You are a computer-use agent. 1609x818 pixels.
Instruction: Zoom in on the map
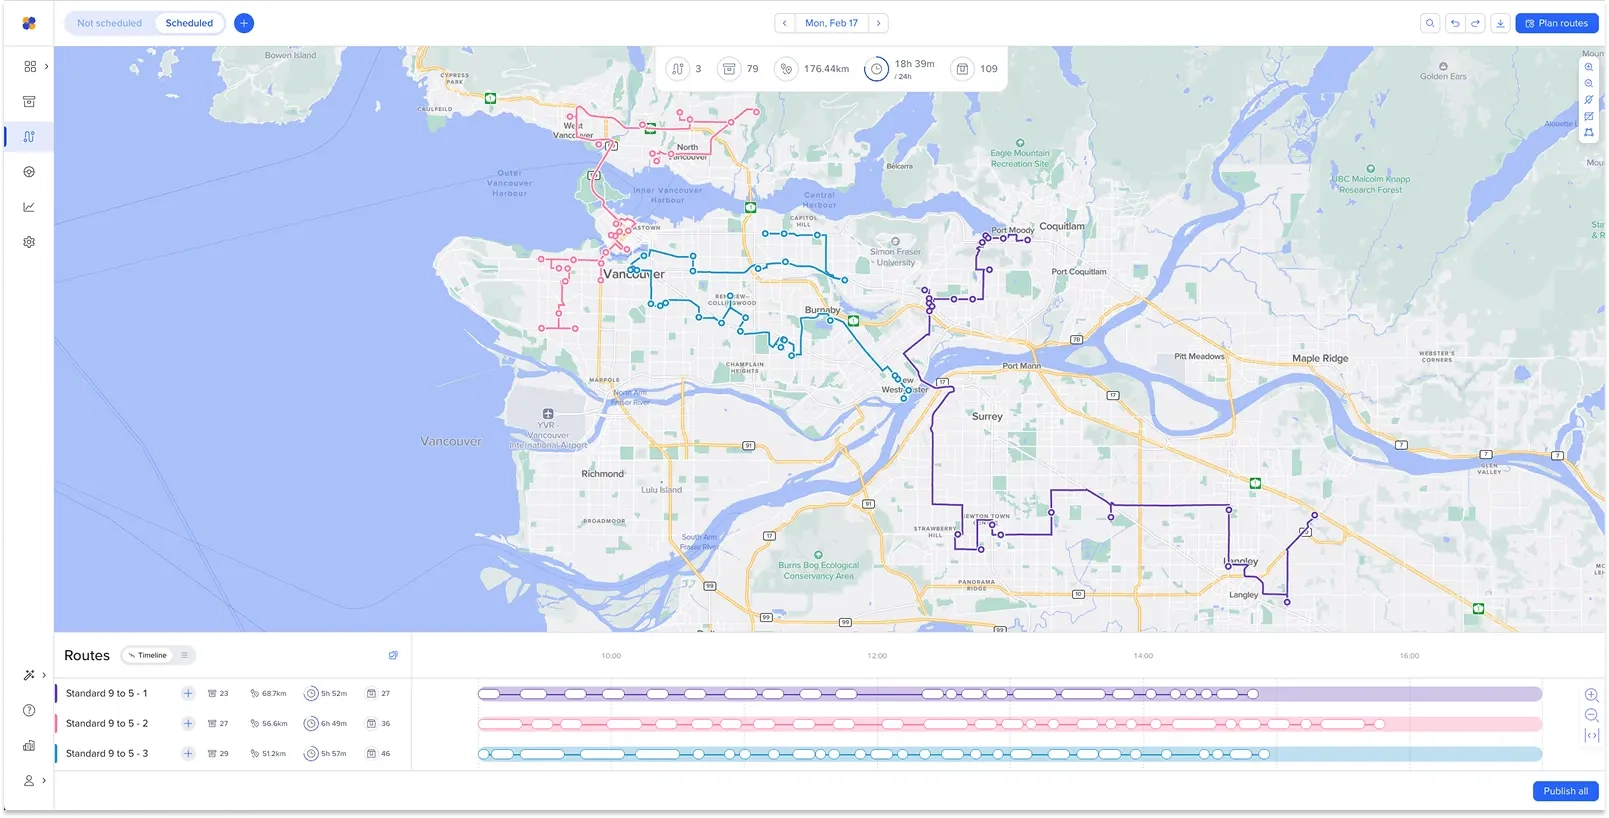[x=1588, y=67]
